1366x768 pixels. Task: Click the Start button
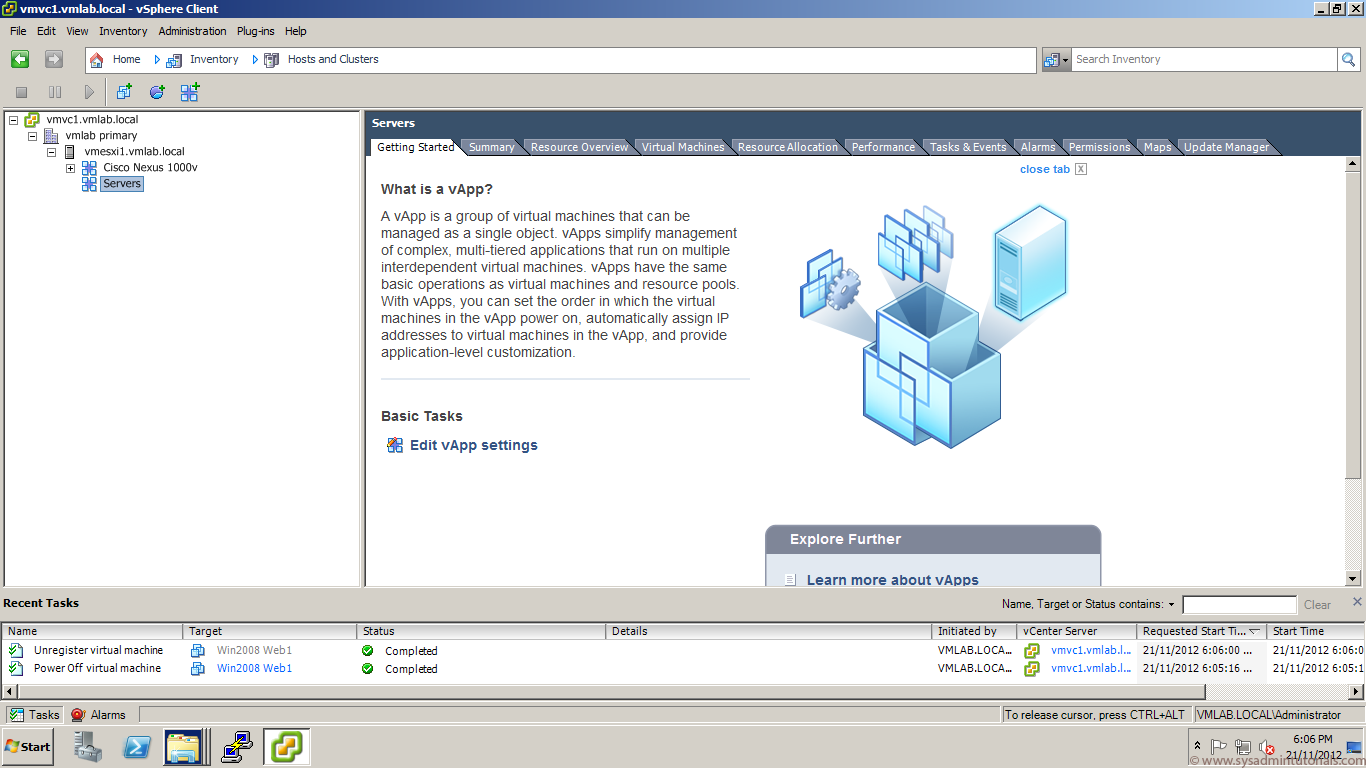coord(28,747)
